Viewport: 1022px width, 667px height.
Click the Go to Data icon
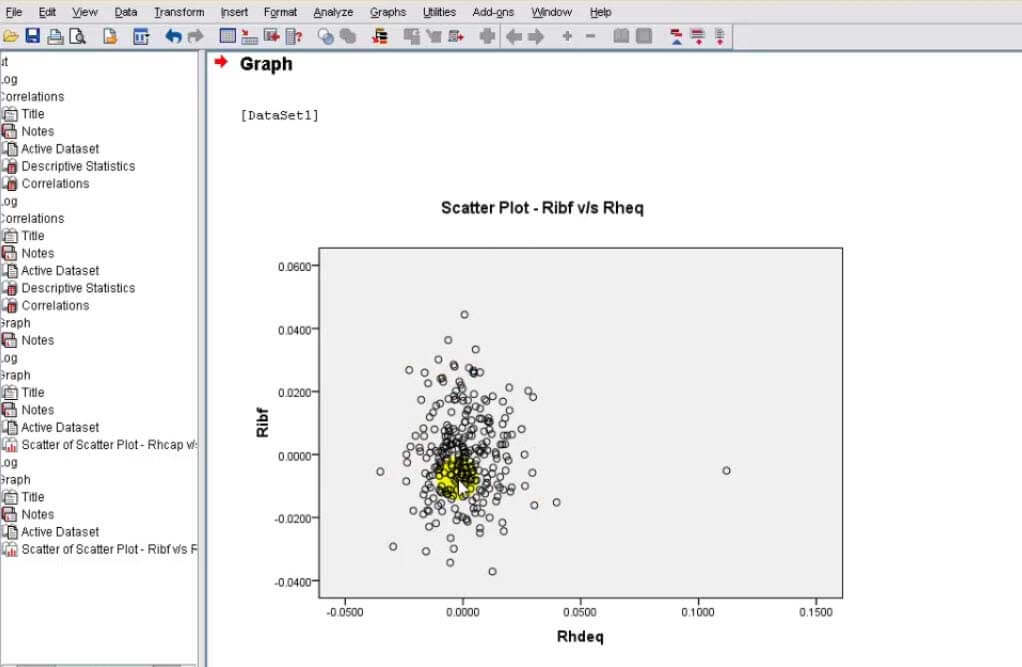(x=227, y=37)
